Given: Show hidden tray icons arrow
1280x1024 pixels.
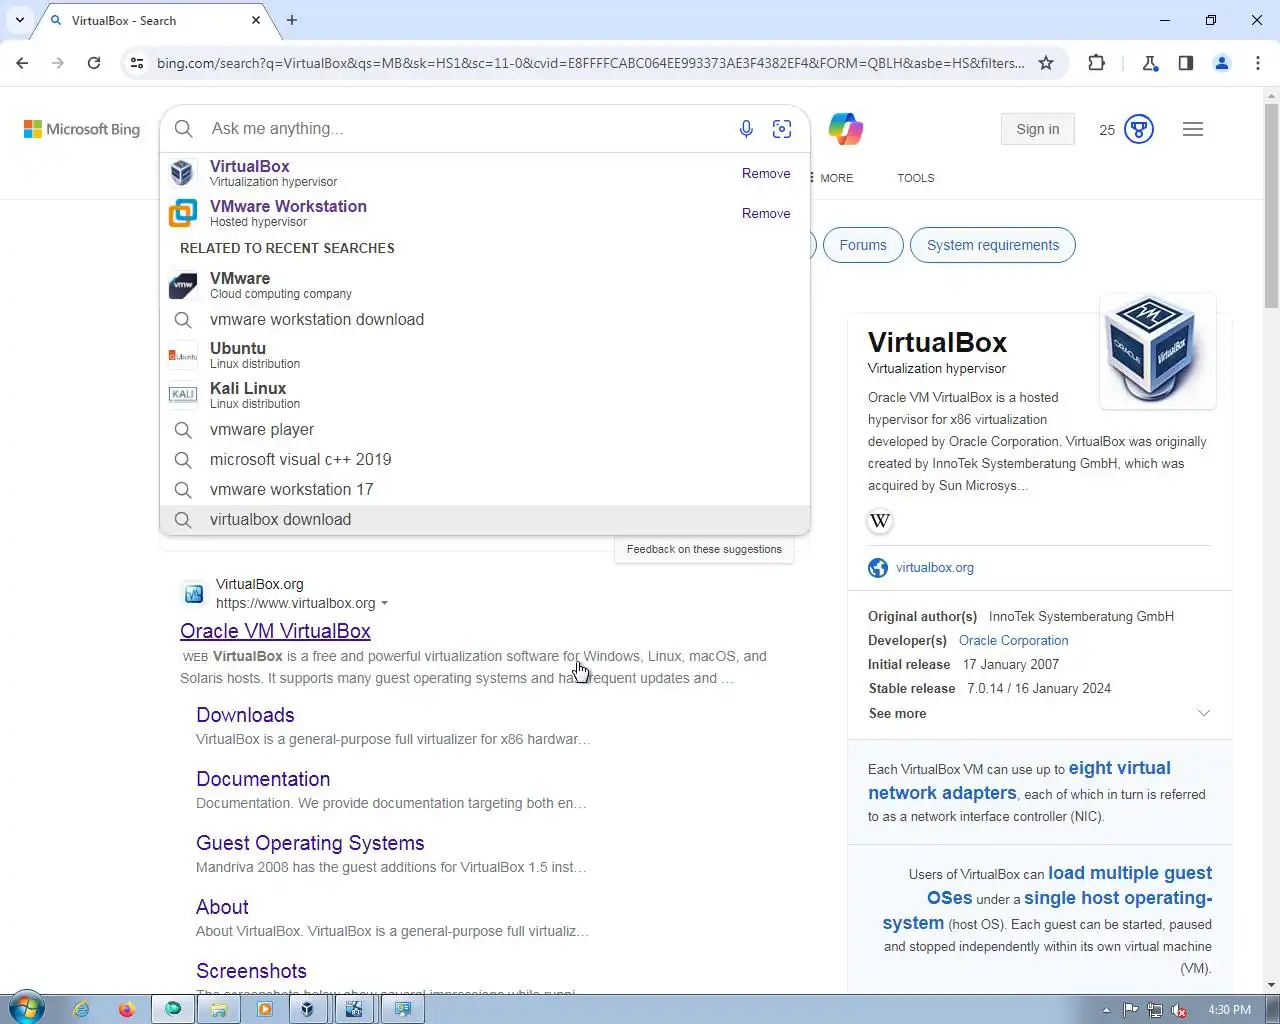Looking at the screenshot, I should 1106,1010.
